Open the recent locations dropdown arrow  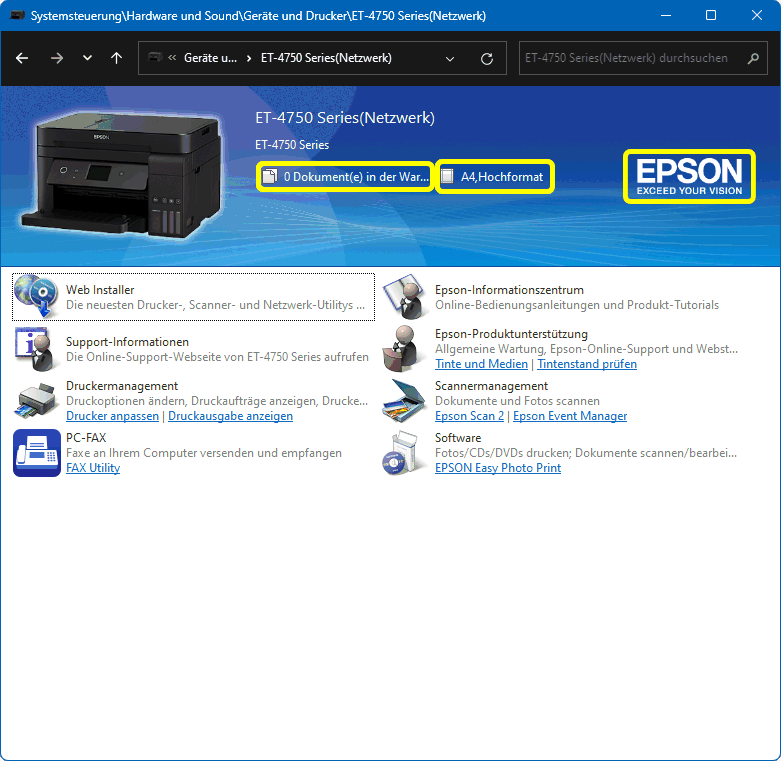[87, 58]
